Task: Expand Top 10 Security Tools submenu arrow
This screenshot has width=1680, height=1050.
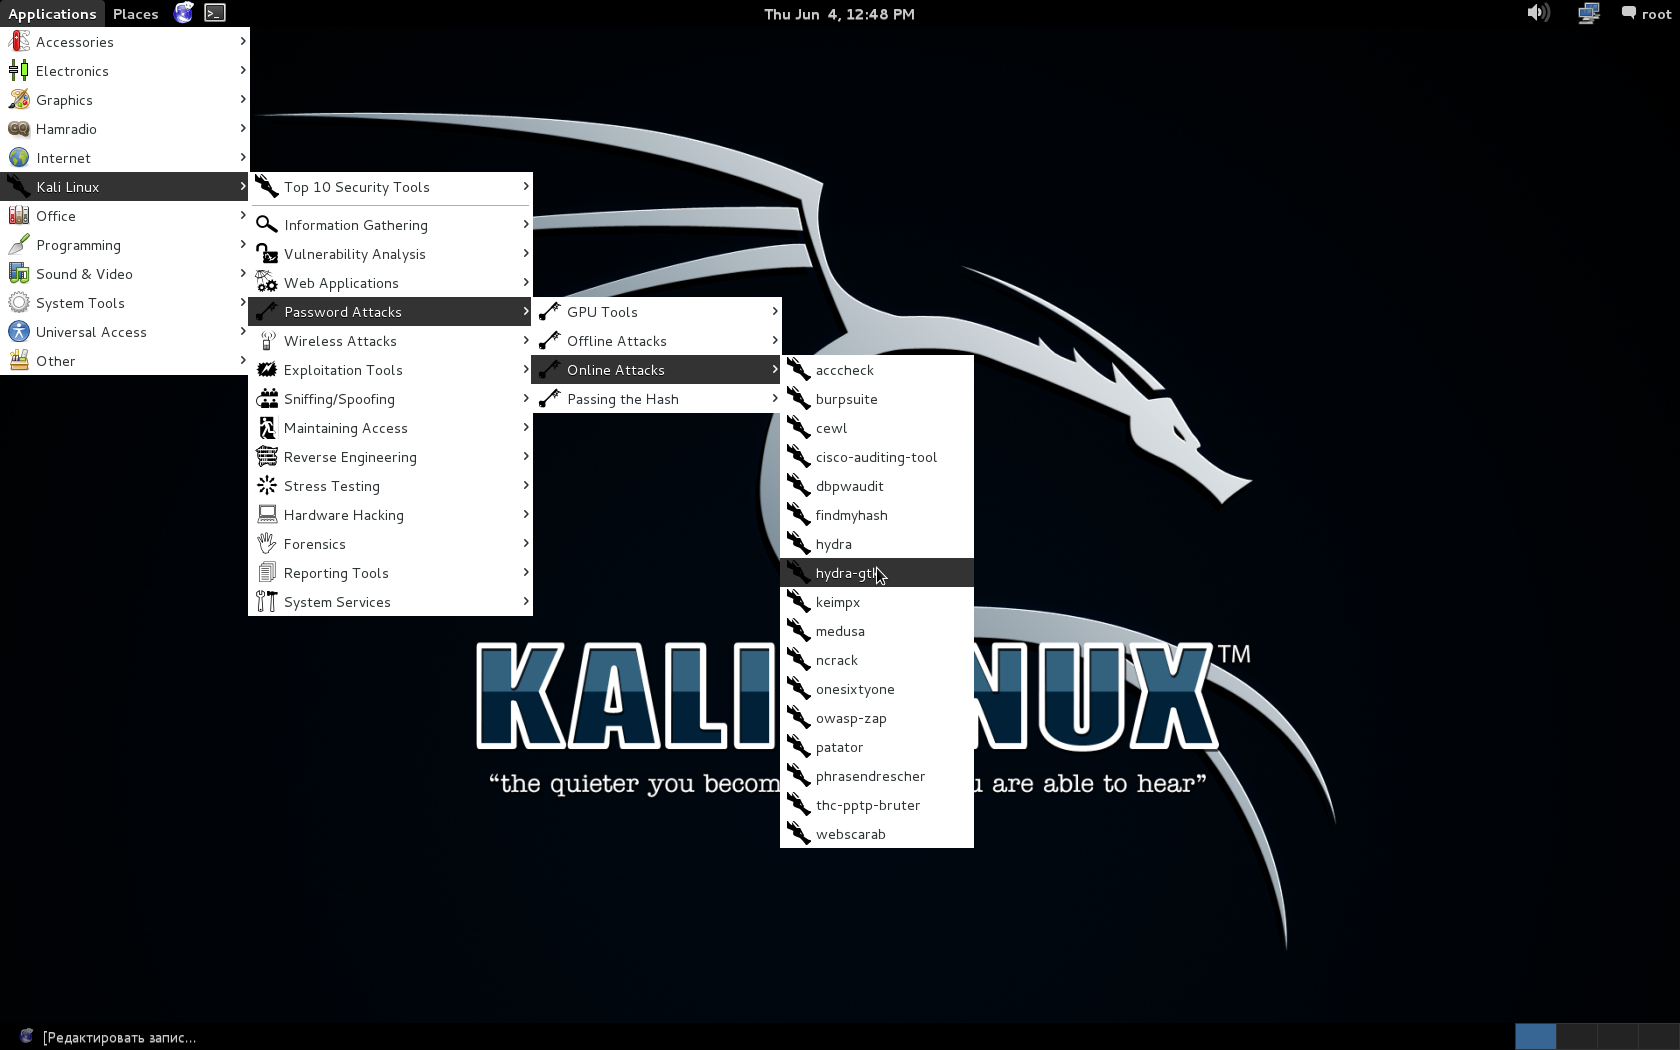Action: click(526, 186)
